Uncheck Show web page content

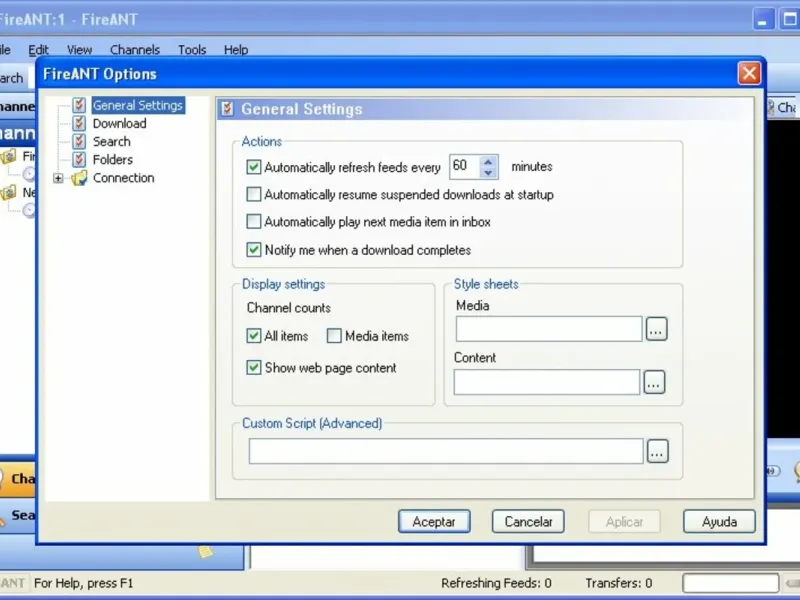tap(254, 367)
